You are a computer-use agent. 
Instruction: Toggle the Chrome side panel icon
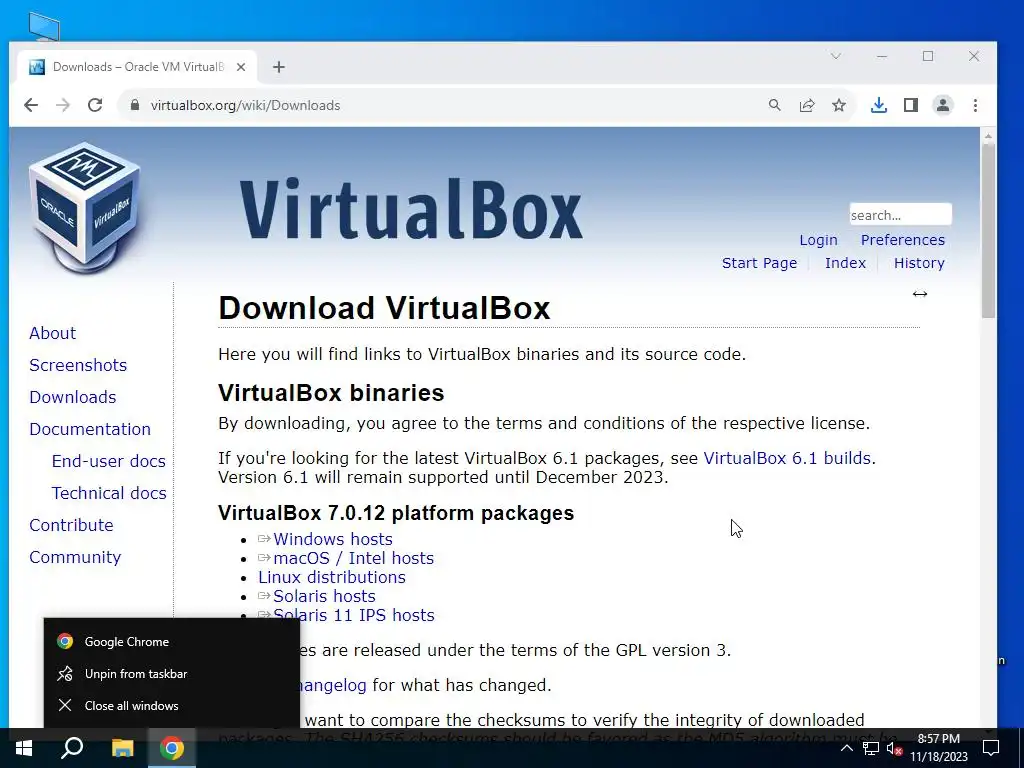click(x=911, y=105)
